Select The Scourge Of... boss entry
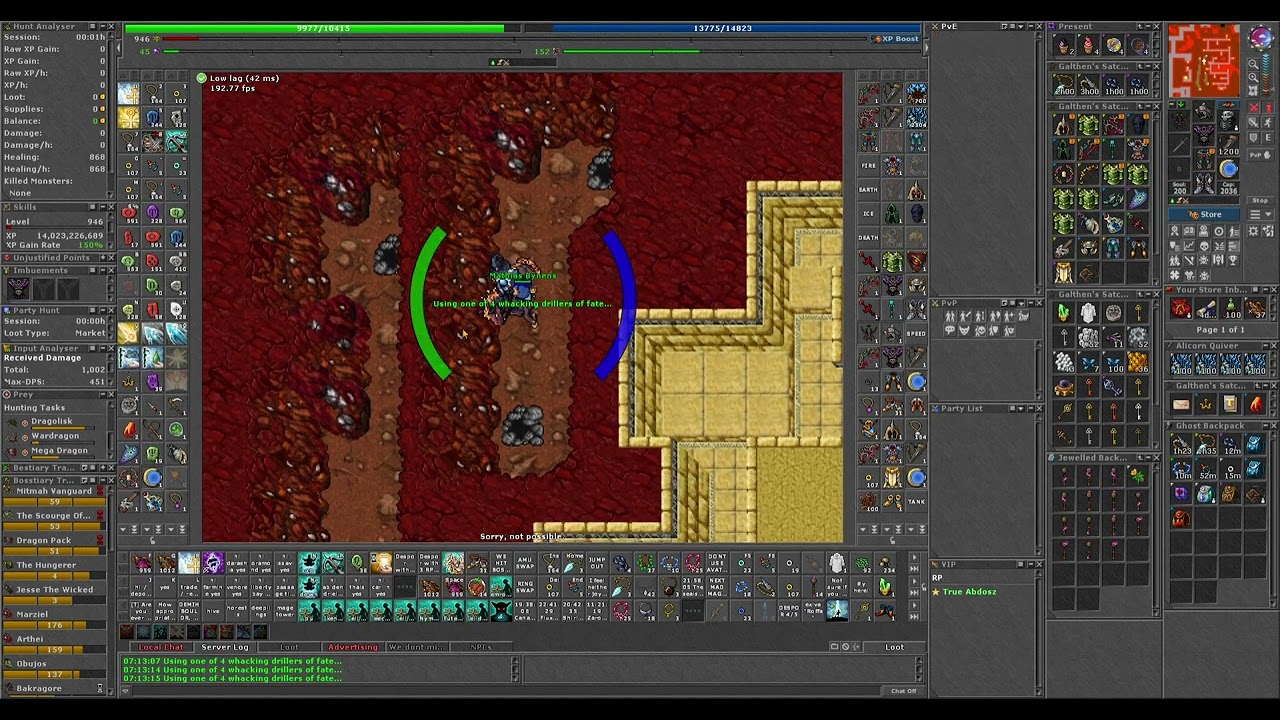This screenshot has height=720, width=1280. [x=54, y=519]
